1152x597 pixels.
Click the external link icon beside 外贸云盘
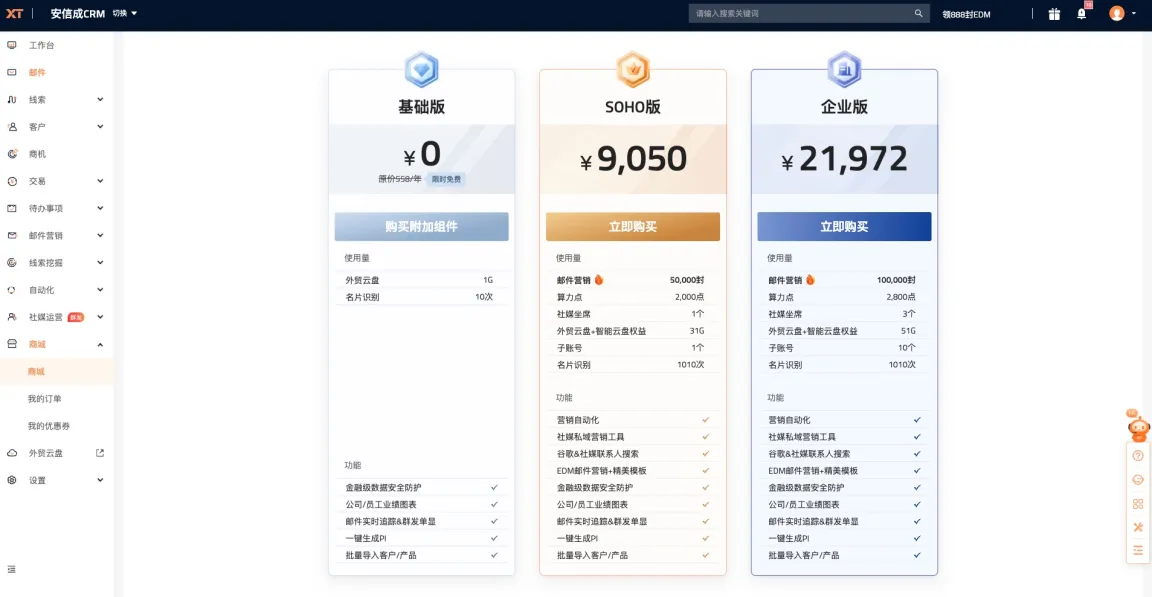click(x=100, y=453)
